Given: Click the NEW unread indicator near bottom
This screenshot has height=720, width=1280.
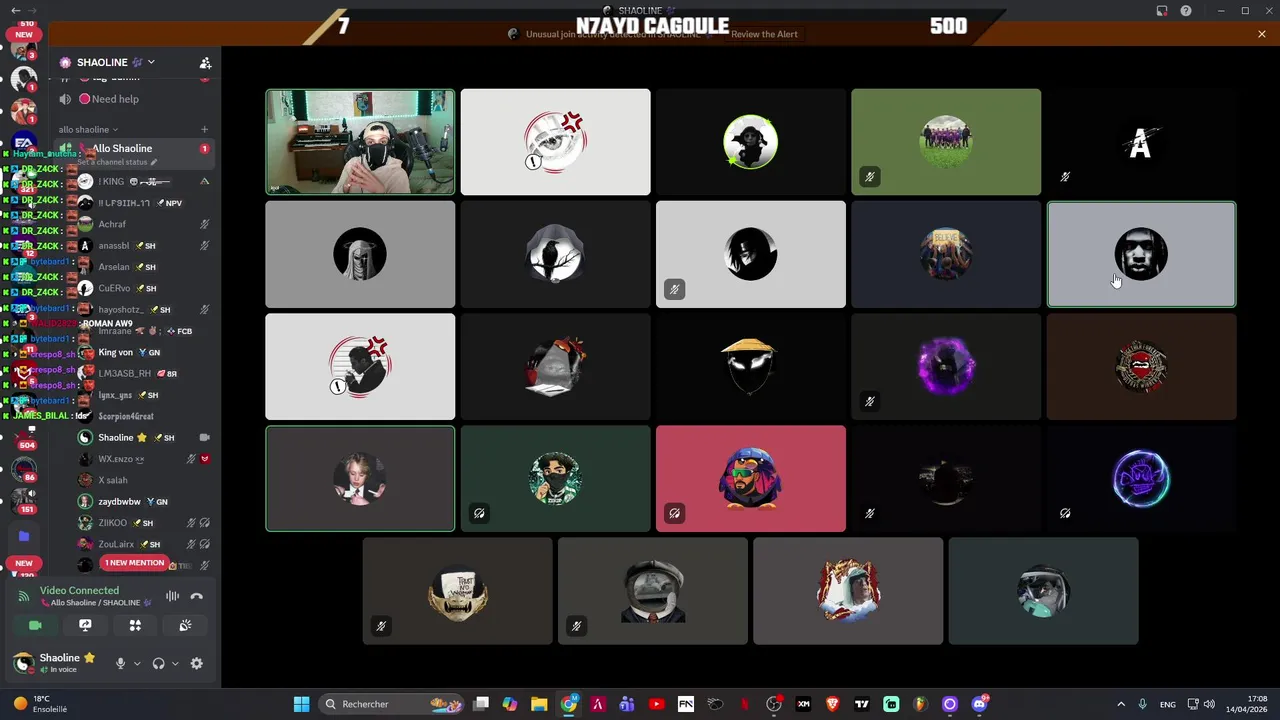Looking at the screenshot, I should click(24, 563).
